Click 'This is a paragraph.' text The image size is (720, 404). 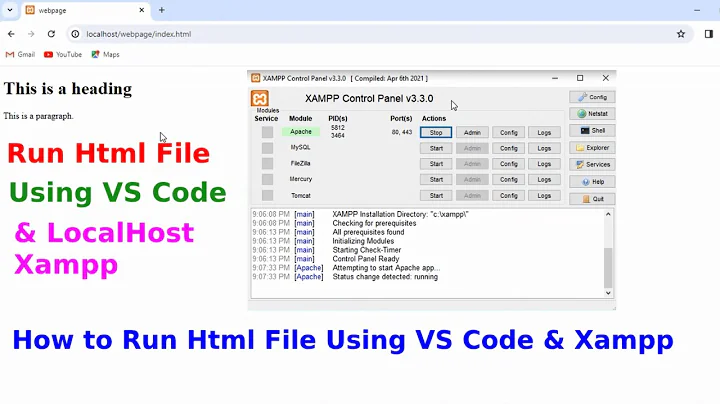(39, 116)
